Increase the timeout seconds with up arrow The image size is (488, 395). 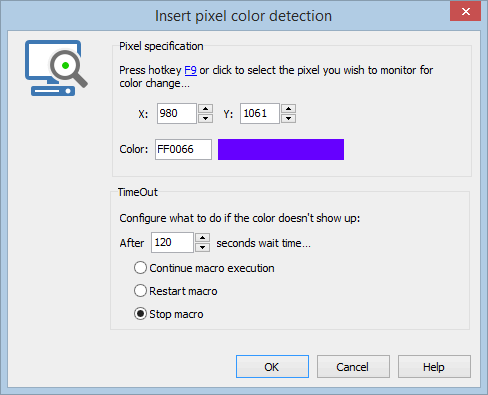click(x=202, y=238)
